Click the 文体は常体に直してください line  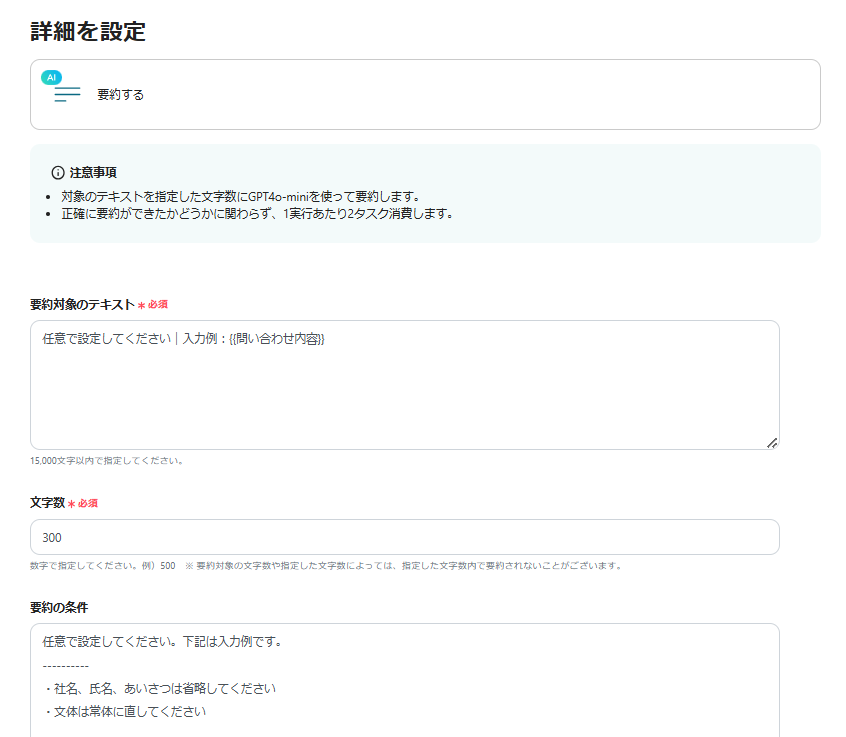coord(125,712)
